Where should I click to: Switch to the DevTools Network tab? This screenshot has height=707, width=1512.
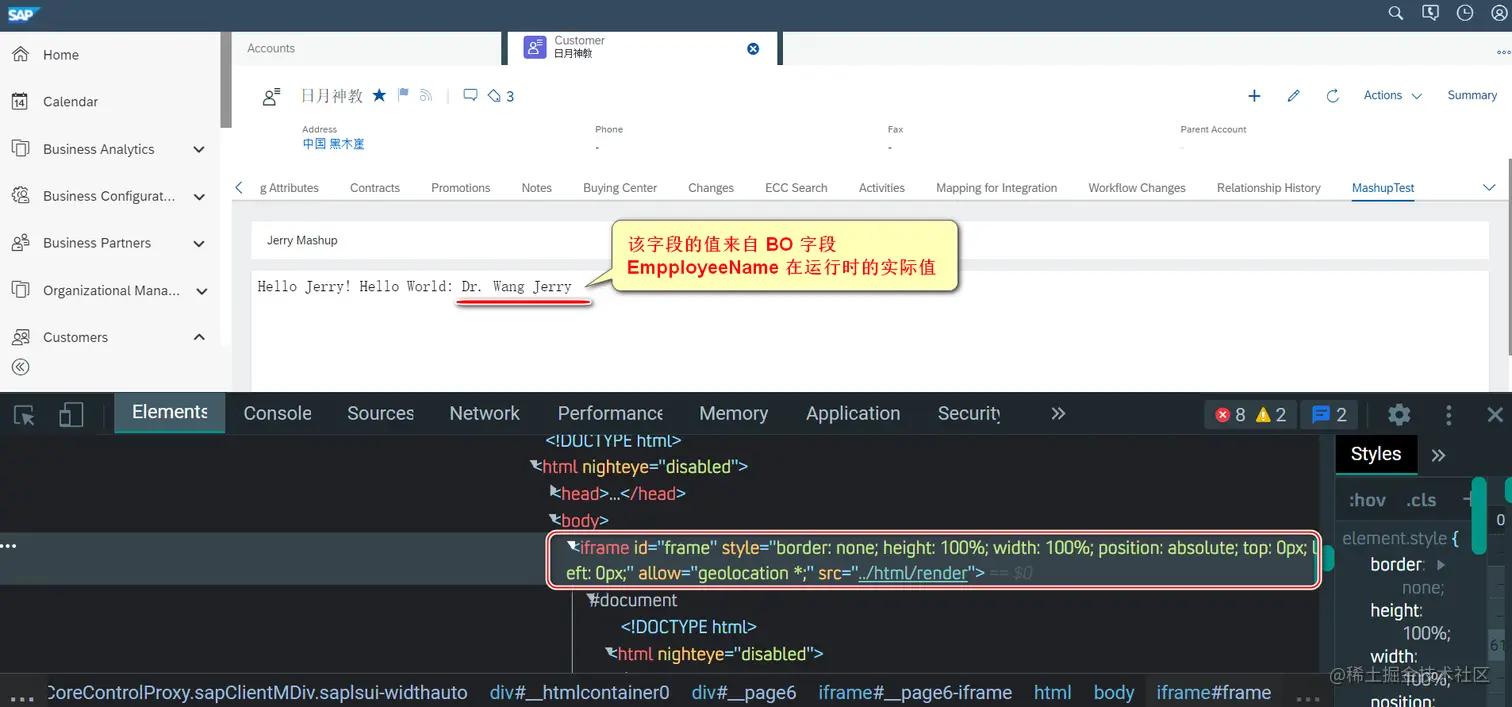[484, 413]
